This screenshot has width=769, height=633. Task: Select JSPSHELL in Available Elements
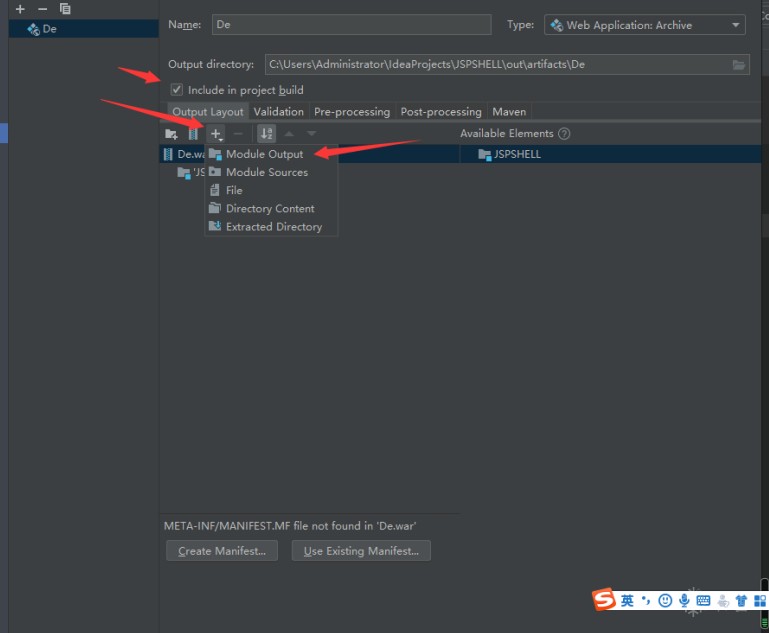[510, 154]
